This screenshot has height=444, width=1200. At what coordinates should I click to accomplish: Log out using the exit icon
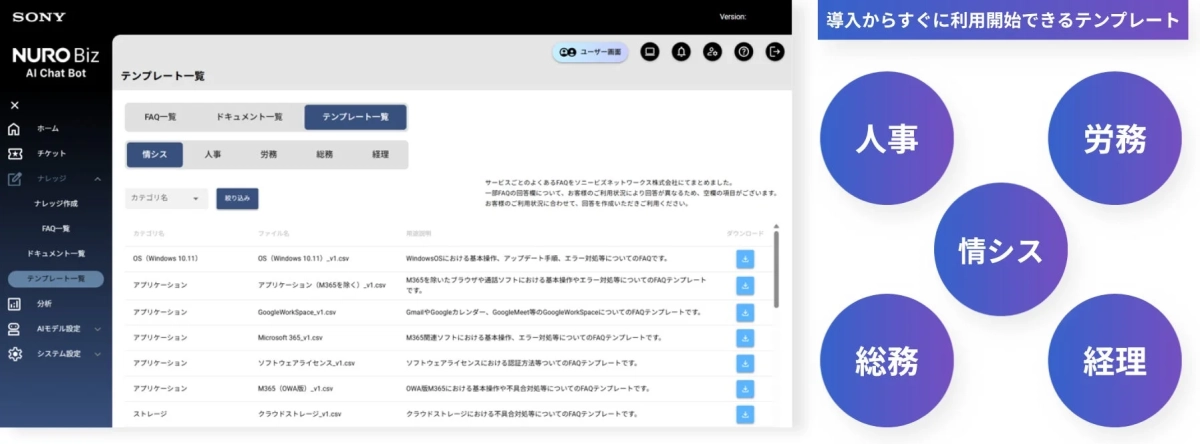tap(774, 52)
